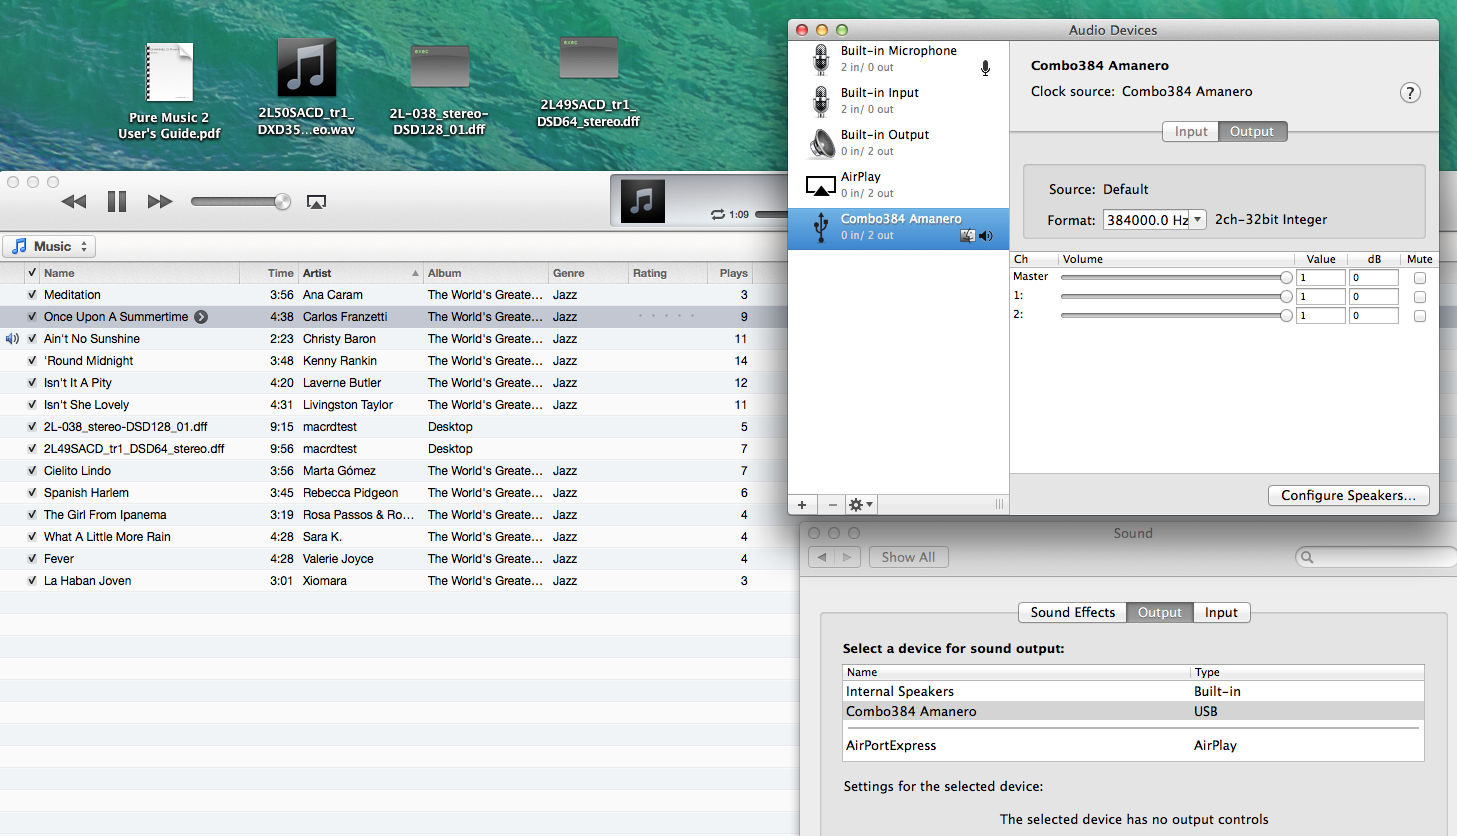
Task: Click the microphone default-input icon for Built-in Microphone
Action: 985,68
